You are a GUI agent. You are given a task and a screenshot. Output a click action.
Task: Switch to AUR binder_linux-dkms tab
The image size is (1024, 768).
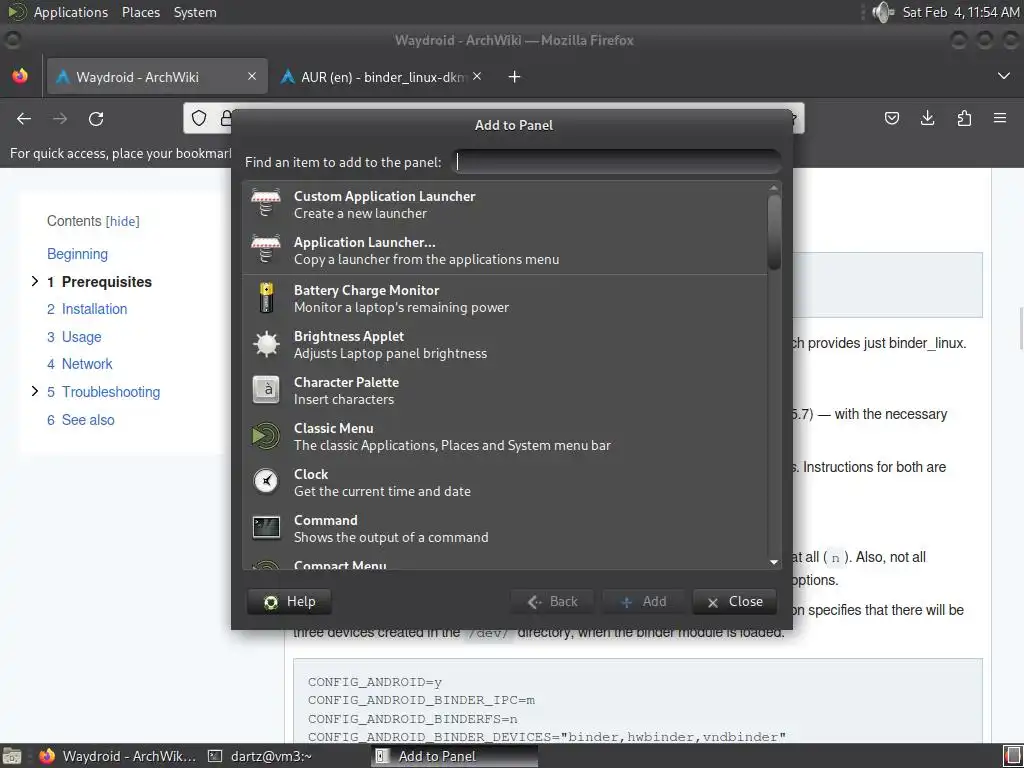(x=382, y=76)
